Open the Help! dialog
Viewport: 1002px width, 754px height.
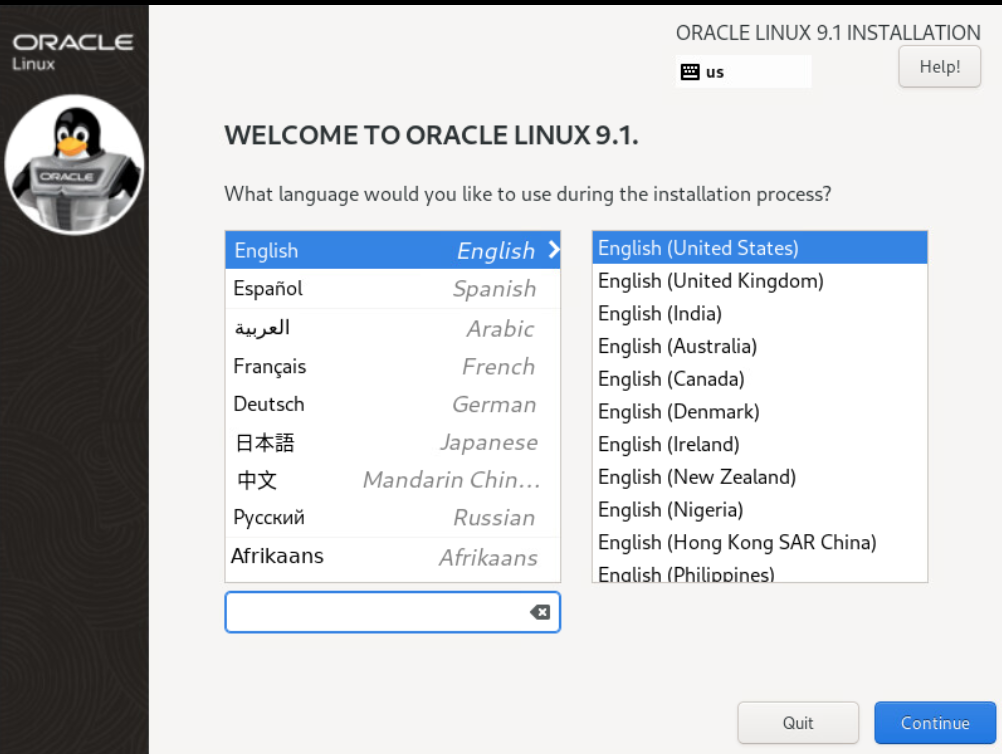coord(939,67)
